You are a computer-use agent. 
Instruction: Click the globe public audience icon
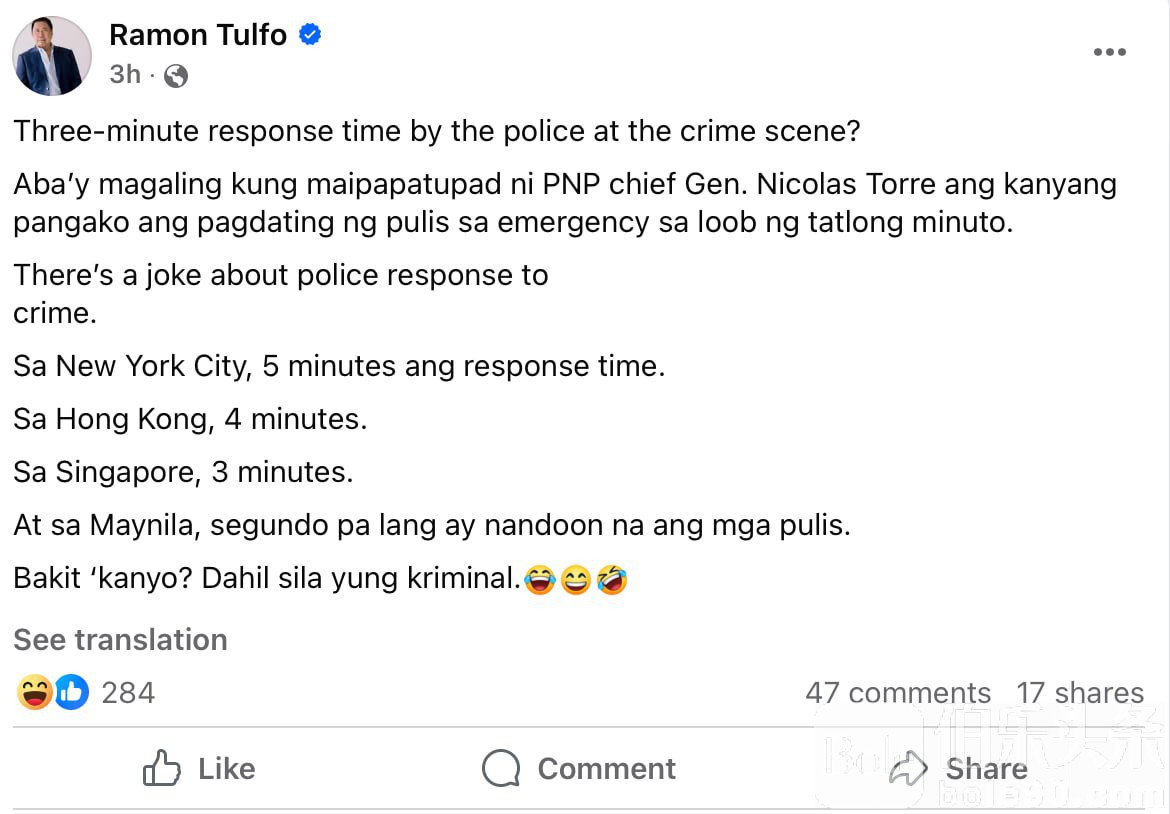click(176, 76)
